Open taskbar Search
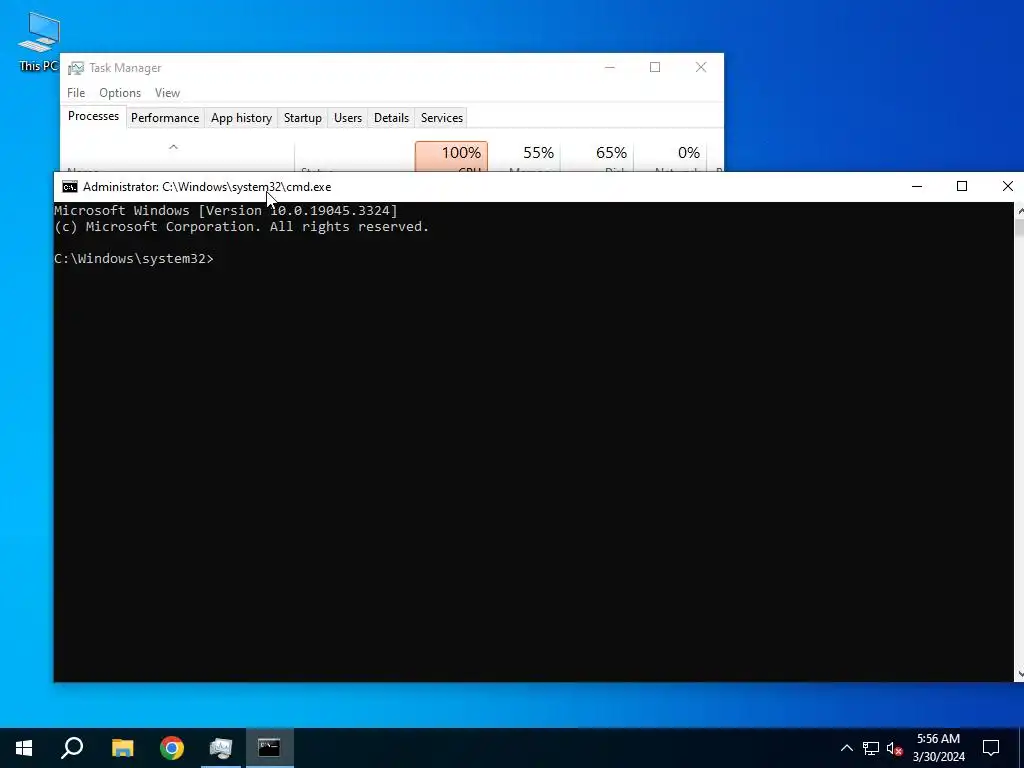Viewport: 1024px width, 768px height. point(72,748)
